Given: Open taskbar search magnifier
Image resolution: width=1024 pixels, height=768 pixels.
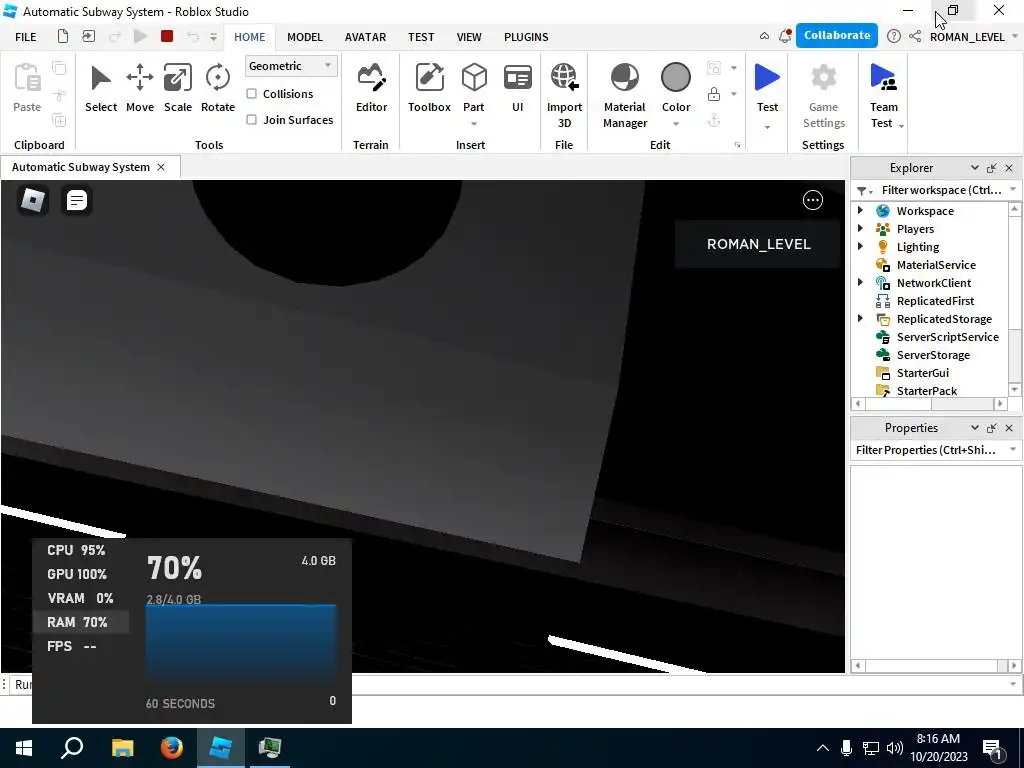Looking at the screenshot, I should click(72, 748).
